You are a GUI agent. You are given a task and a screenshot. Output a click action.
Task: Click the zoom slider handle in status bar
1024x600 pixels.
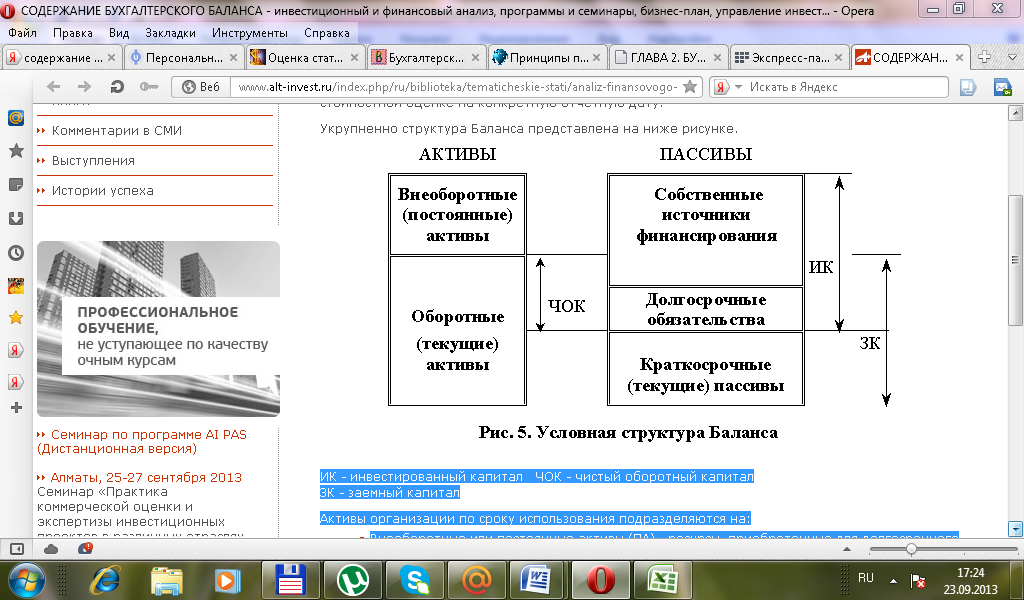[x=911, y=549]
